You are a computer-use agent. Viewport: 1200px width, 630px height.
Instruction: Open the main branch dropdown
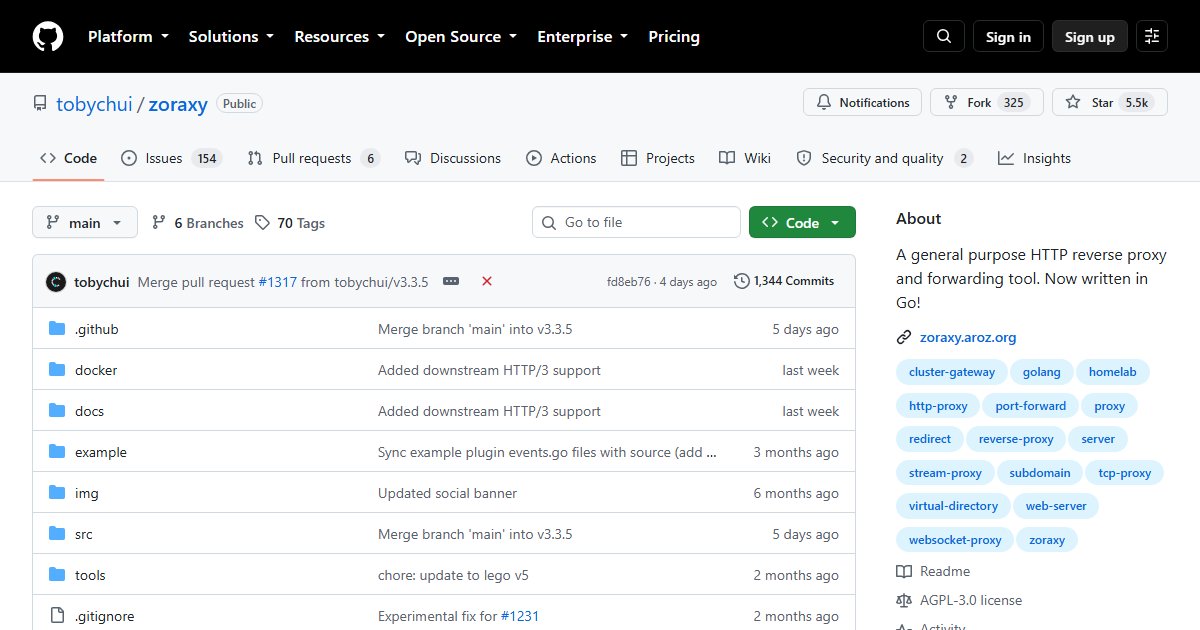(x=84, y=222)
